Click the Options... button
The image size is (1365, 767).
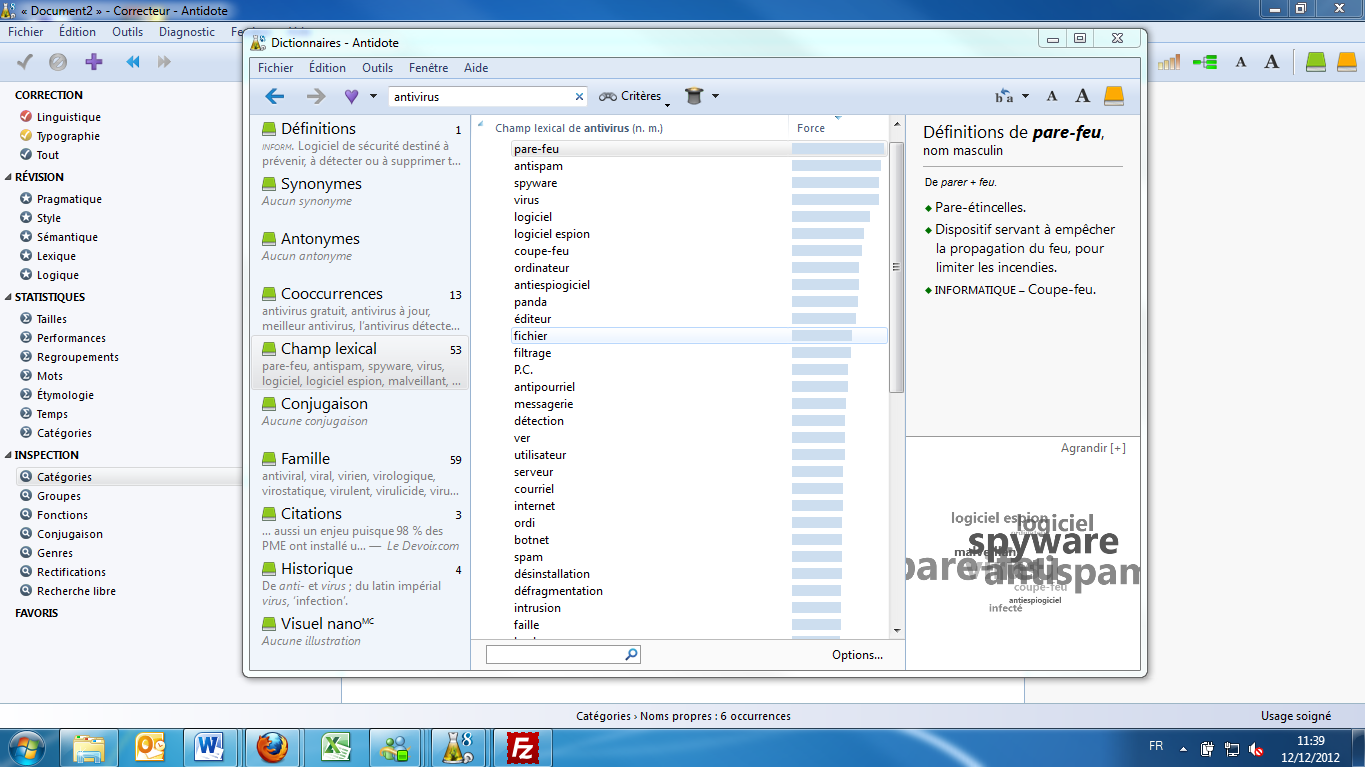[857, 655]
